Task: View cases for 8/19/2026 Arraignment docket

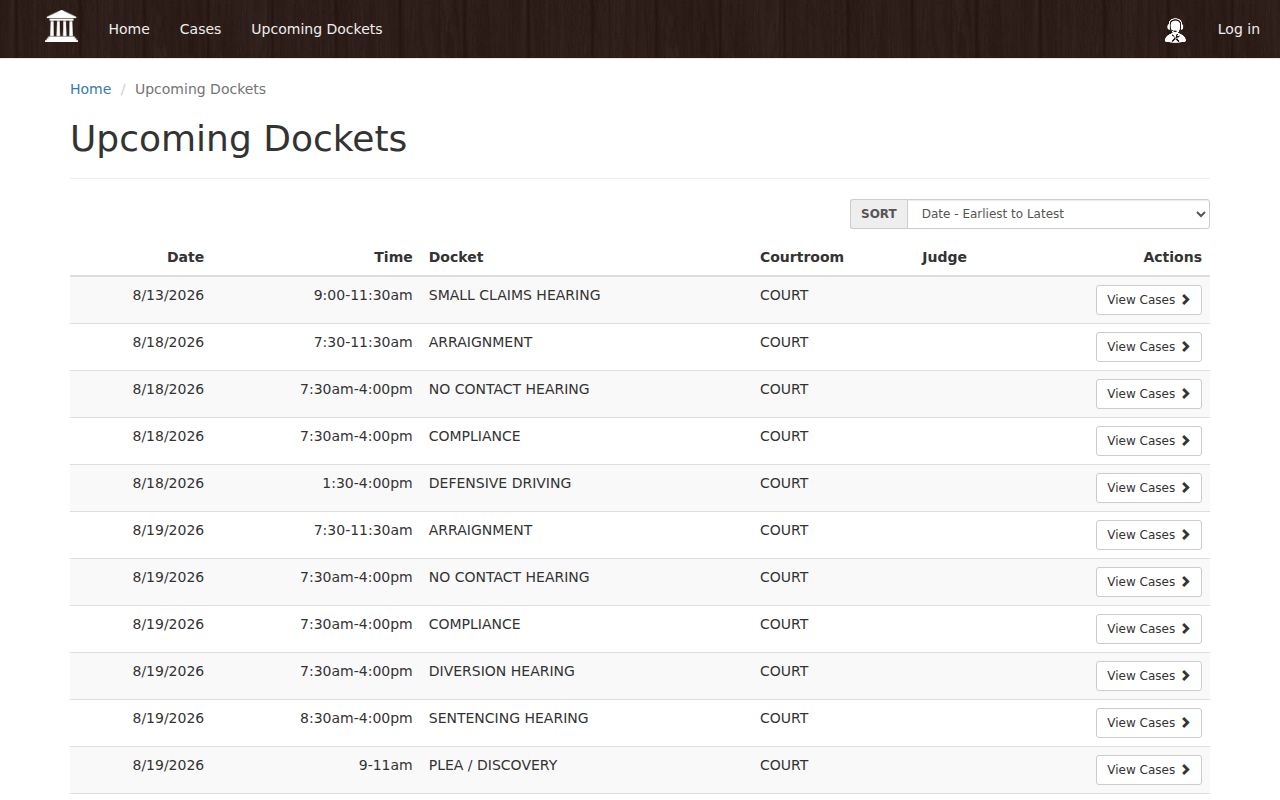Action: (x=1148, y=535)
